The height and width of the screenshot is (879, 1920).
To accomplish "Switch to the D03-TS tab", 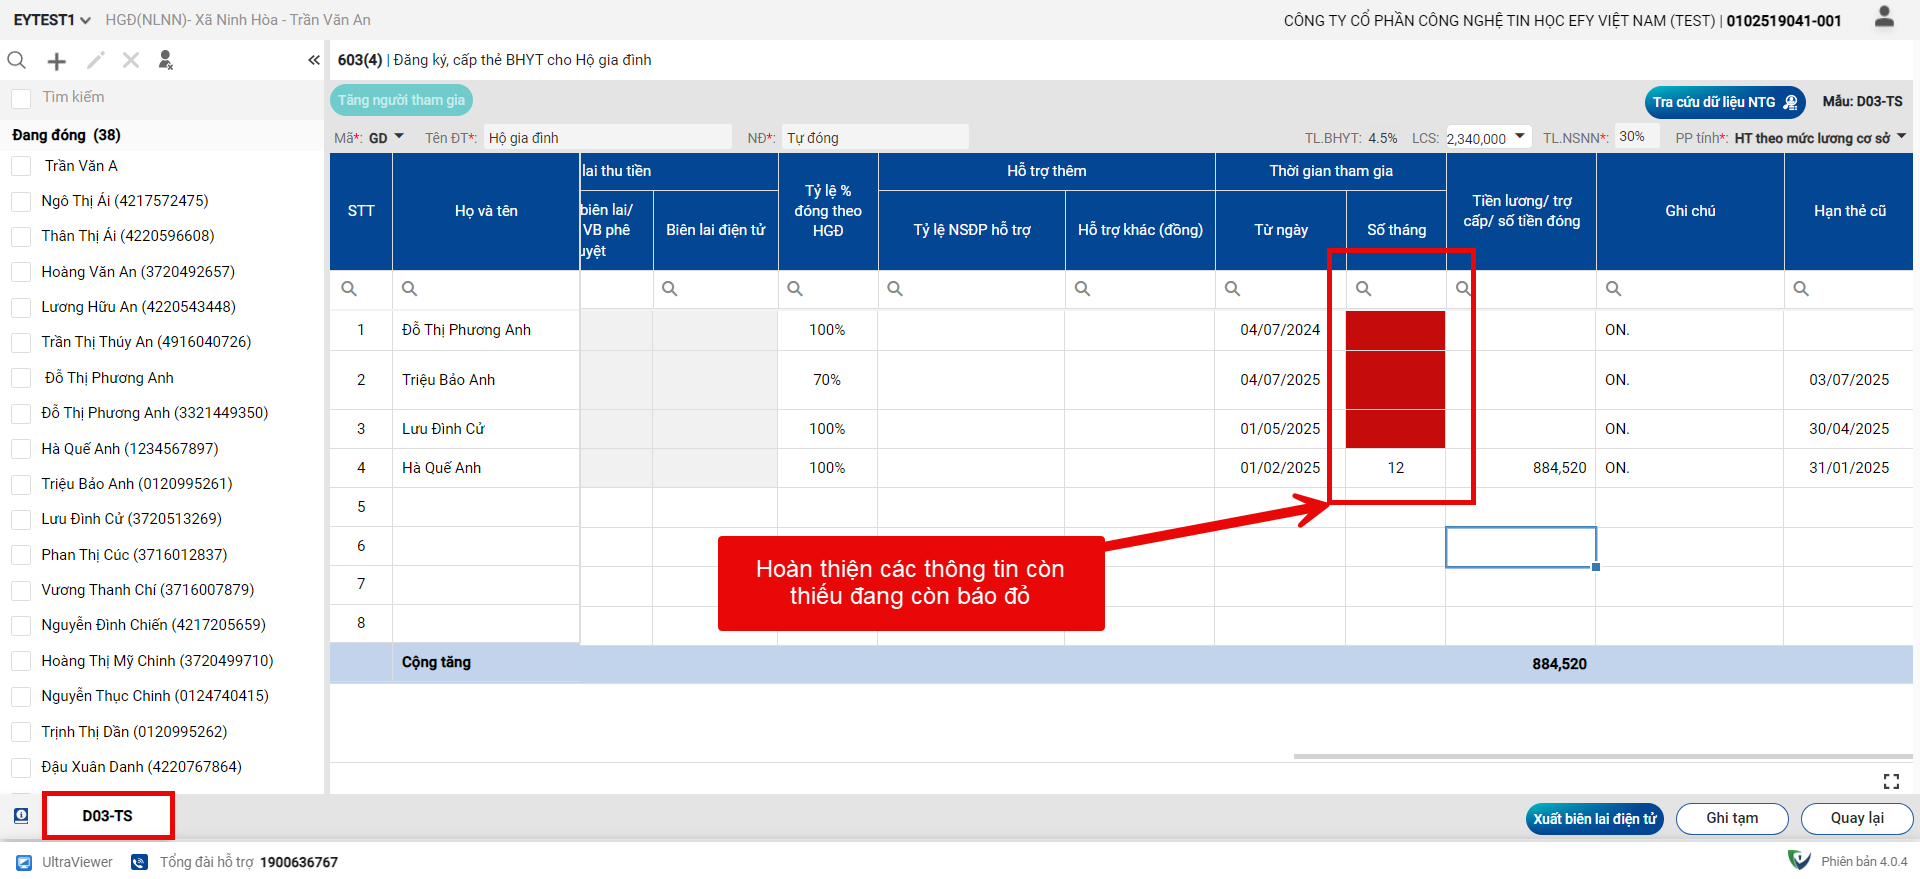I will (108, 816).
